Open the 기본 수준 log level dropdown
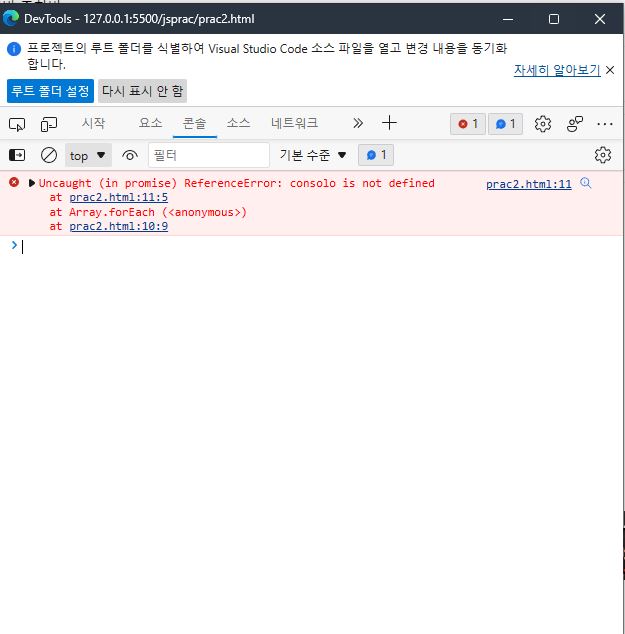 click(313, 155)
